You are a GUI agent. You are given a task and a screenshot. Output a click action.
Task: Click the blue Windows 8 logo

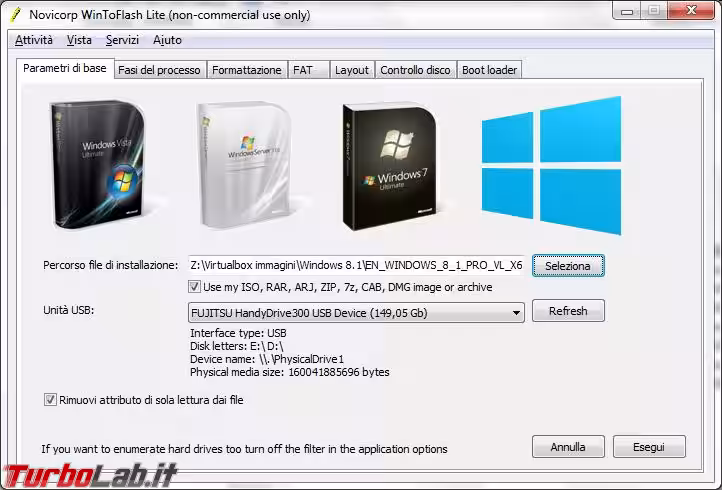(550, 166)
